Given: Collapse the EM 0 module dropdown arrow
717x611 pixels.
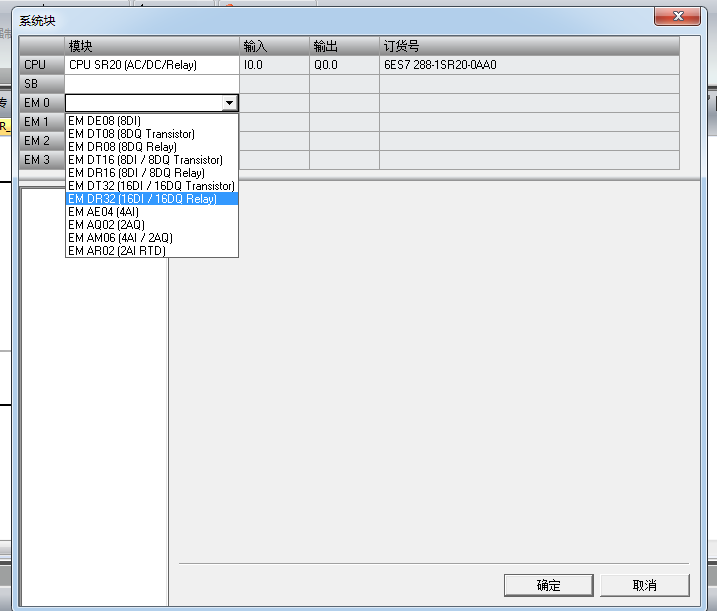Looking at the screenshot, I should click(x=230, y=103).
